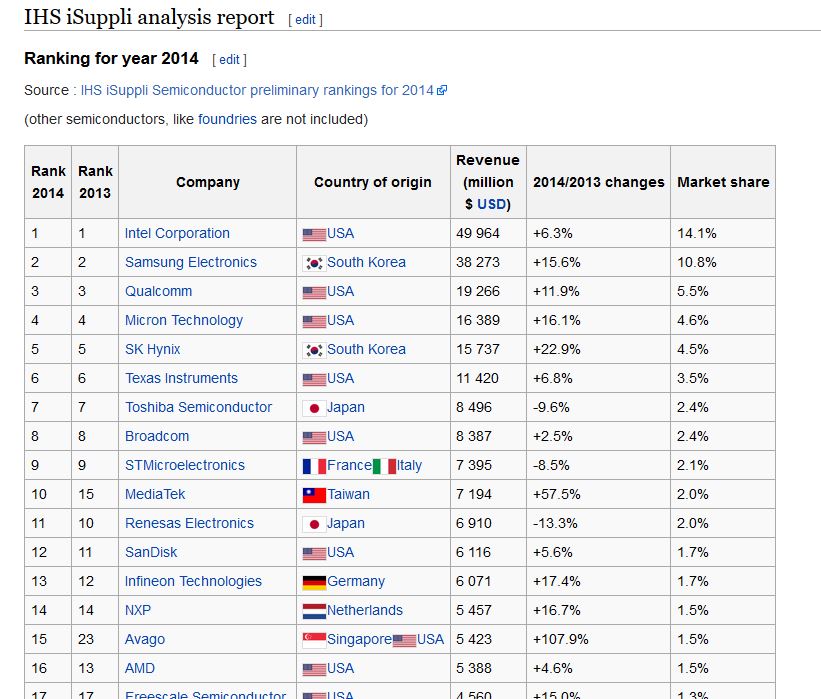Screen dimensions: 821x699
Task: Open the AMD link
Action: tap(140, 669)
